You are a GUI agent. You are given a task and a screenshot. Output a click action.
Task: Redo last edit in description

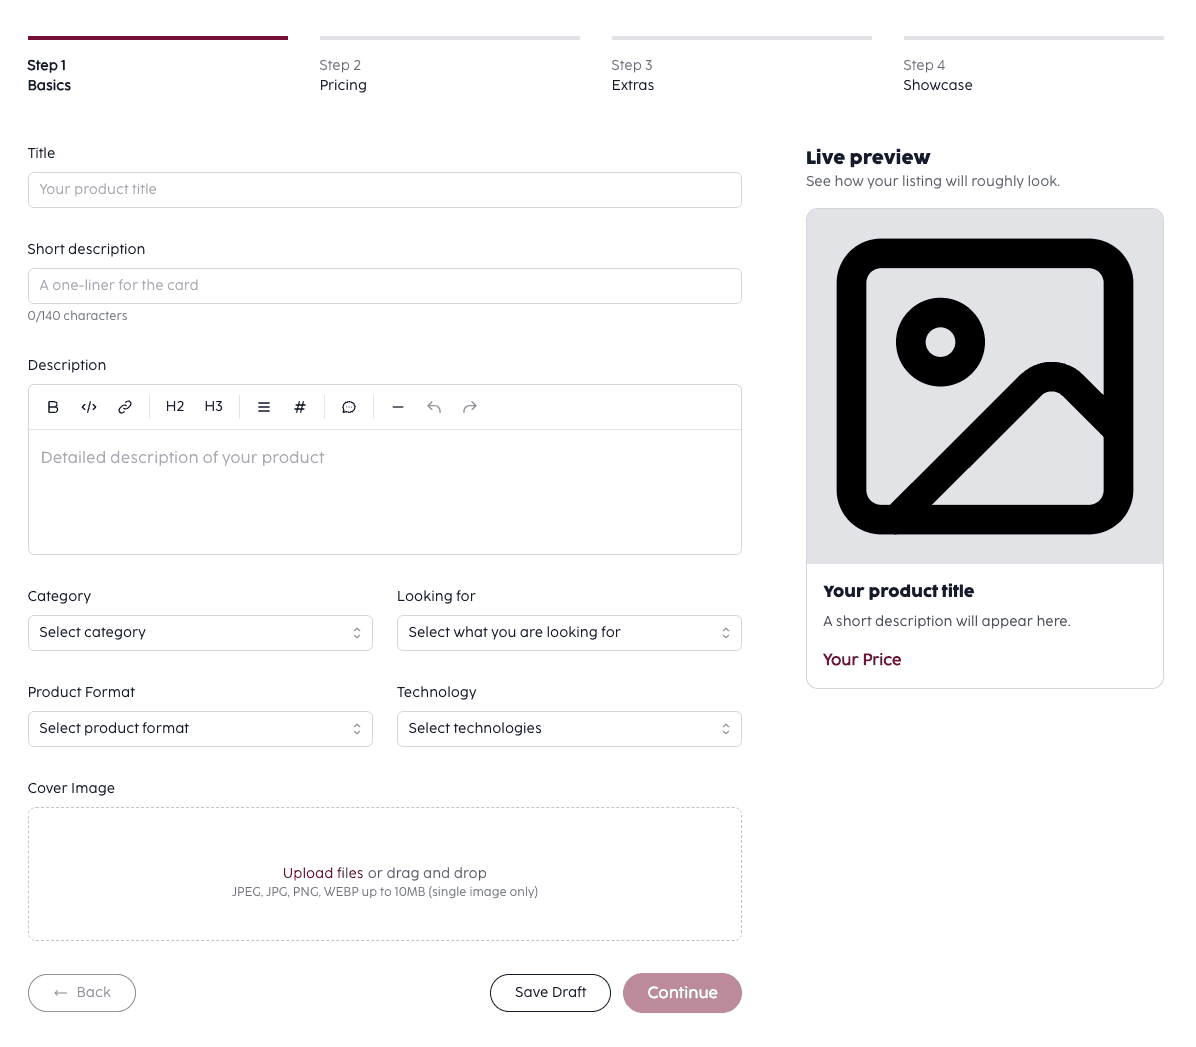470,407
